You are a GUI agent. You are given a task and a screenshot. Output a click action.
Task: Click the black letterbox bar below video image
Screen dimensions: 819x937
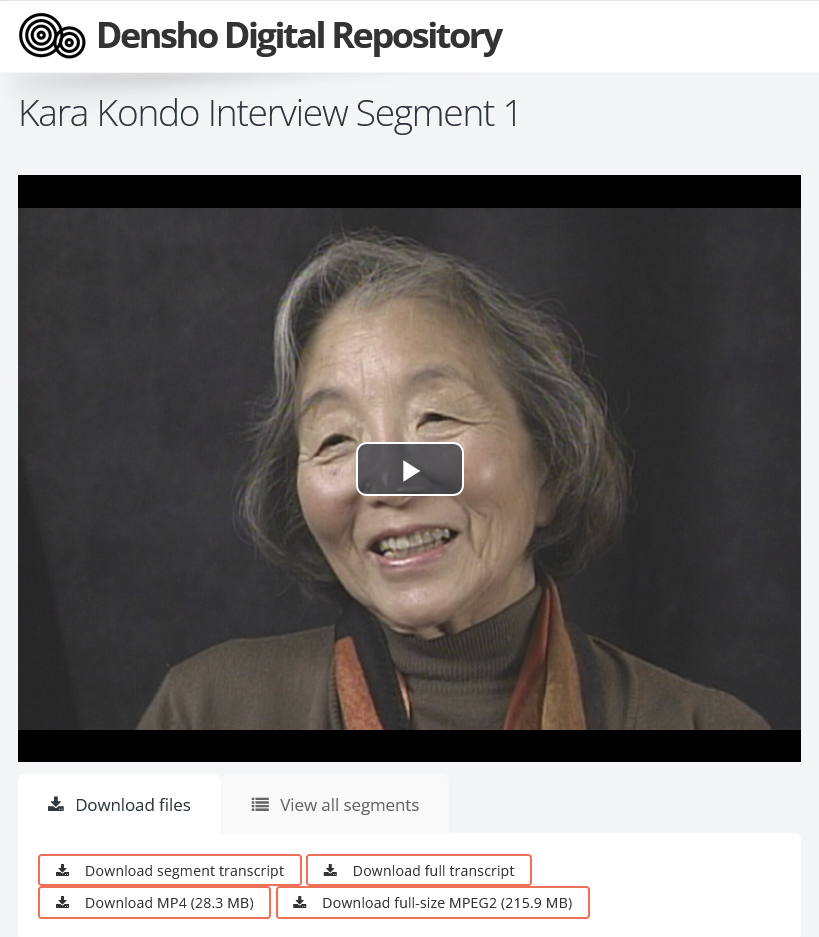409,745
